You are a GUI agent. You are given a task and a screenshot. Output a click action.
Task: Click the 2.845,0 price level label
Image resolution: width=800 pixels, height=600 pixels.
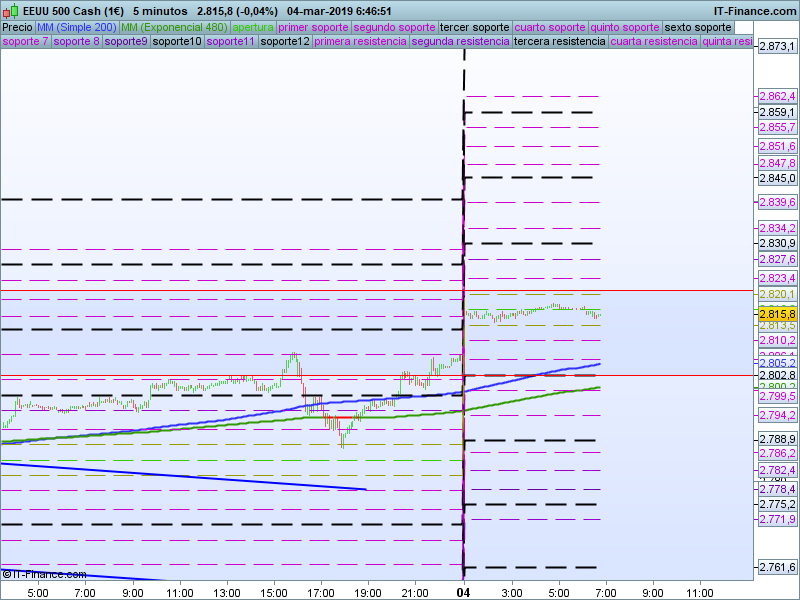[777, 179]
